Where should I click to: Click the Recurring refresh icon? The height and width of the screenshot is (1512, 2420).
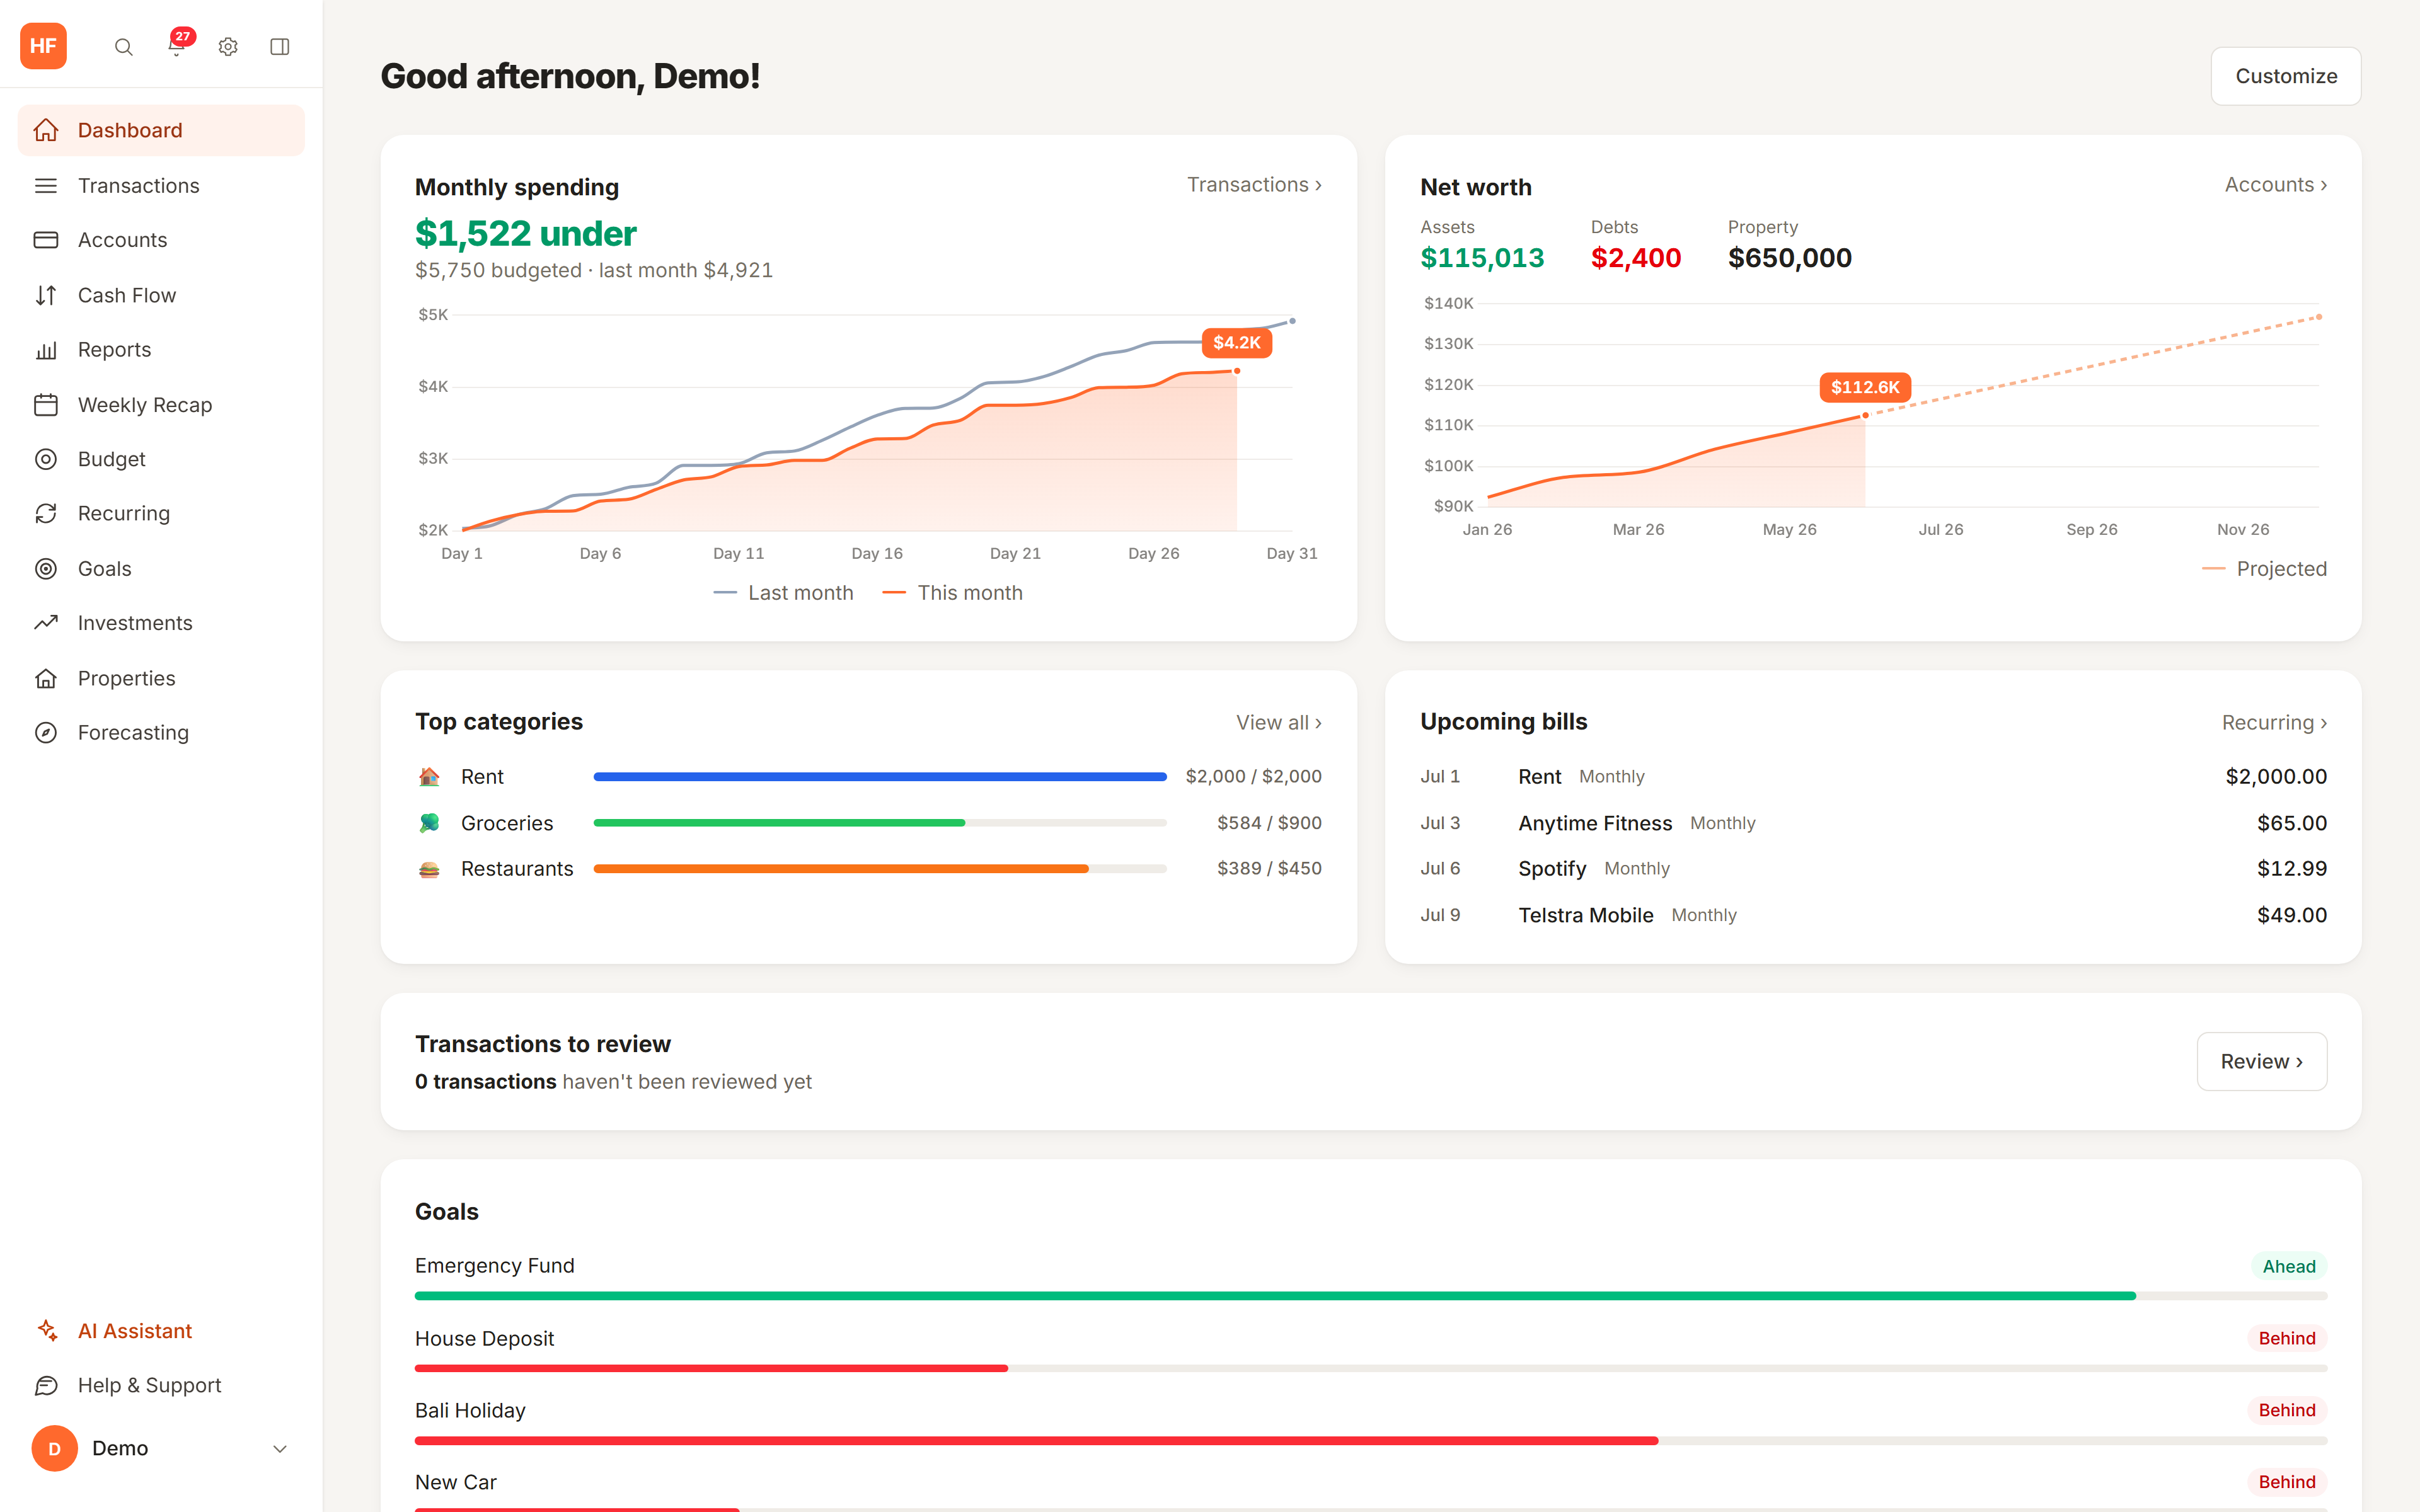(x=46, y=513)
